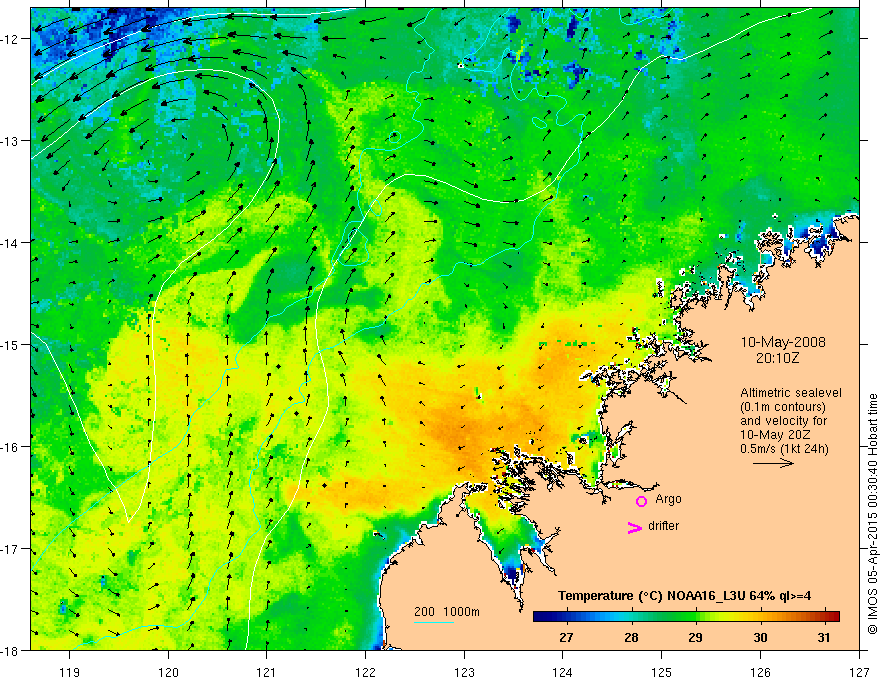The height and width of the screenshot is (680, 880).
Task: Click the -17 latitude axis label
Action: (x=11, y=548)
